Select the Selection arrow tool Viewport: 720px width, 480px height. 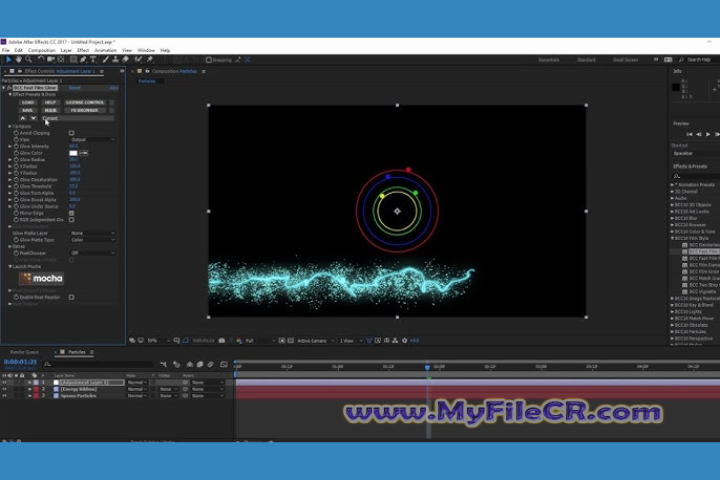[8, 59]
